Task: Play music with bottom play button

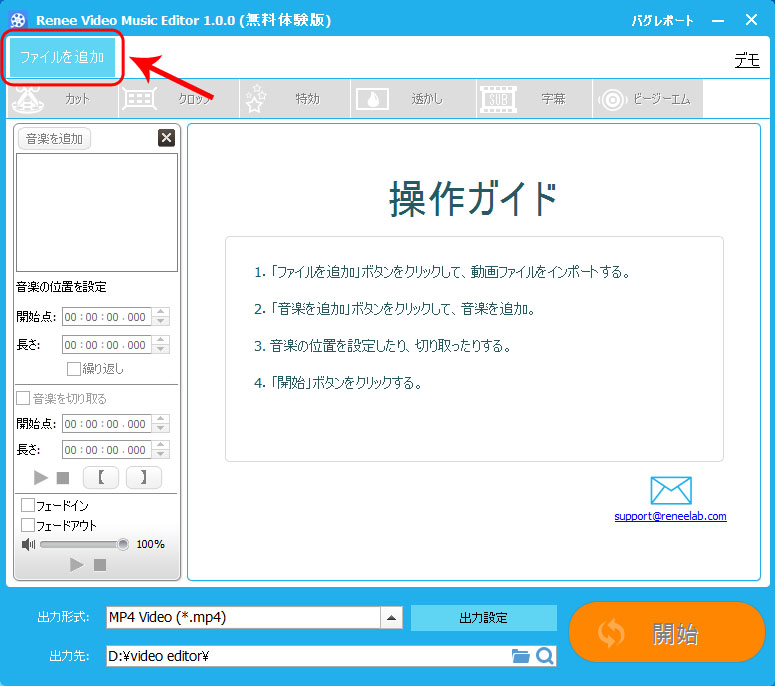Action: coord(76,564)
